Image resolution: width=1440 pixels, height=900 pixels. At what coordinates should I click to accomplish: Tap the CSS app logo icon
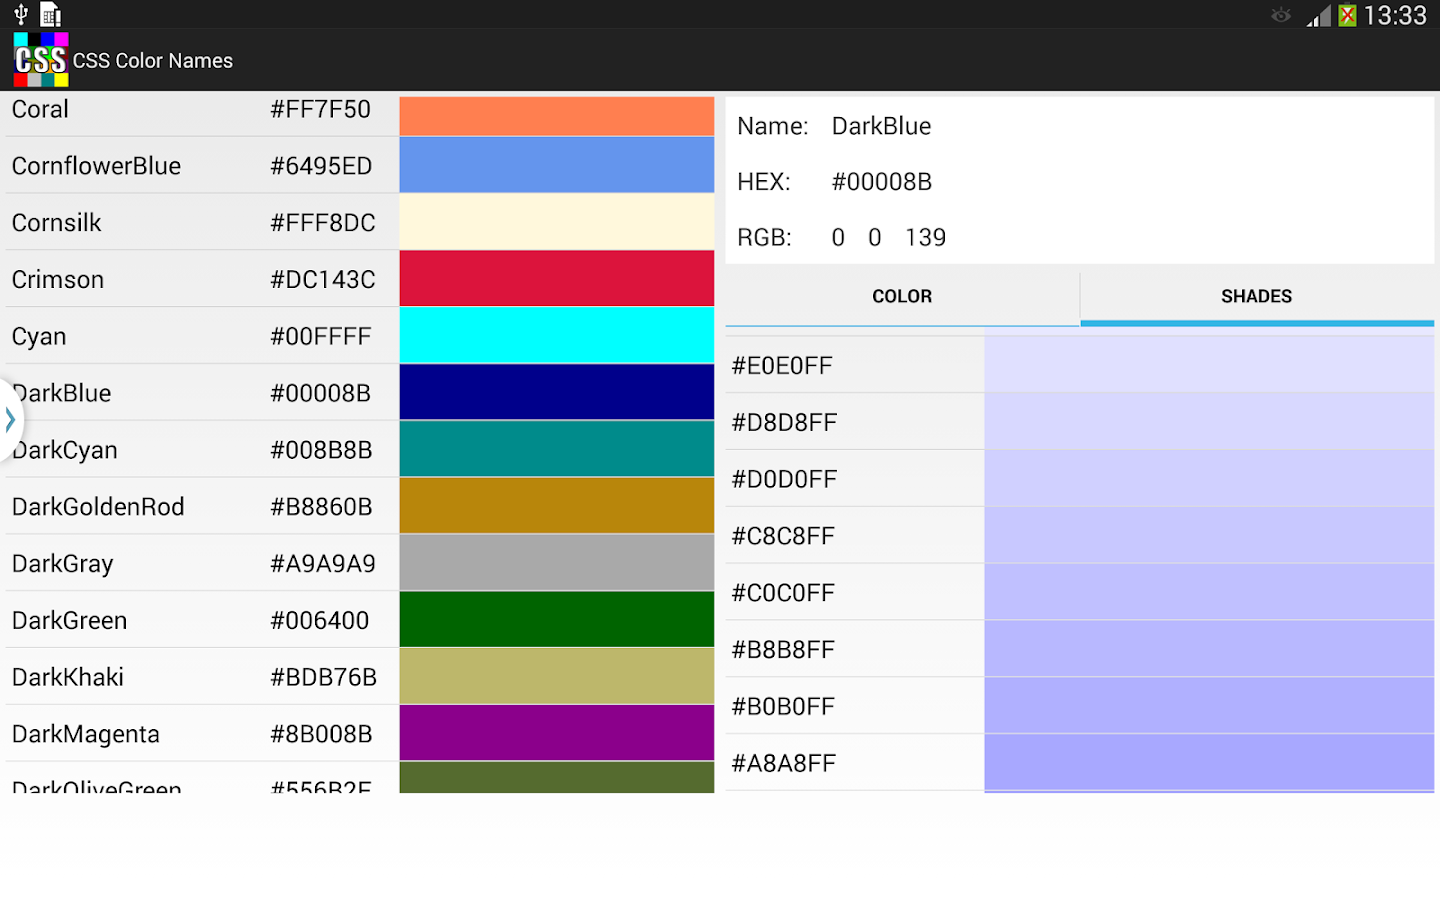point(41,60)
